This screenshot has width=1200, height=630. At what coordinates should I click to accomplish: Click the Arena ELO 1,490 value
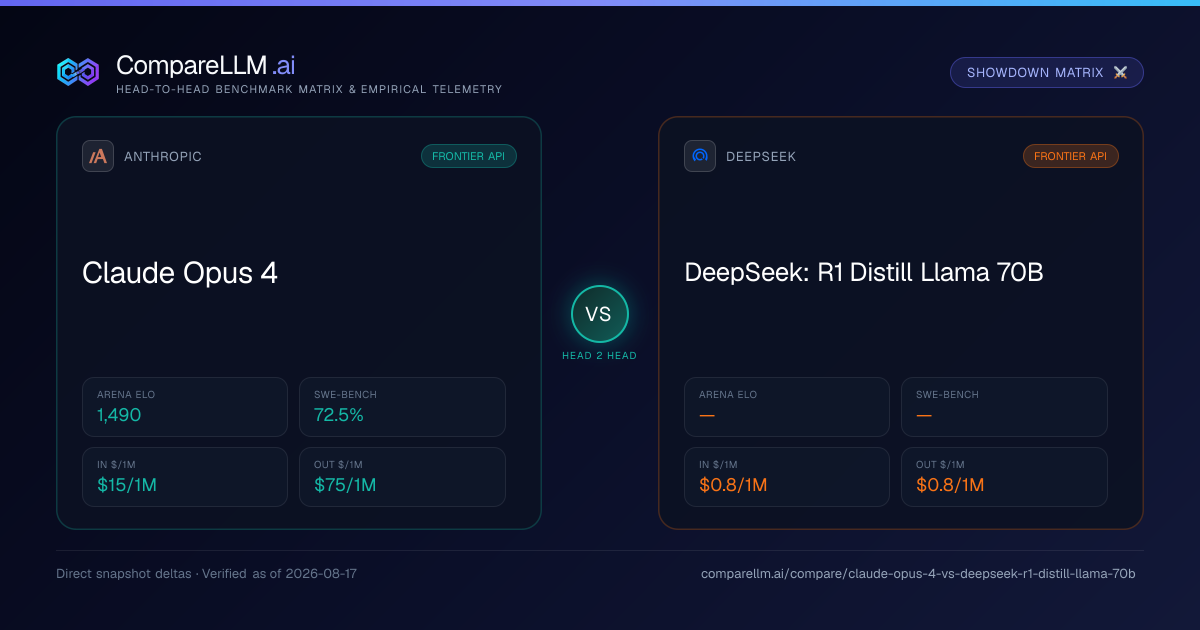coord(119,415)
